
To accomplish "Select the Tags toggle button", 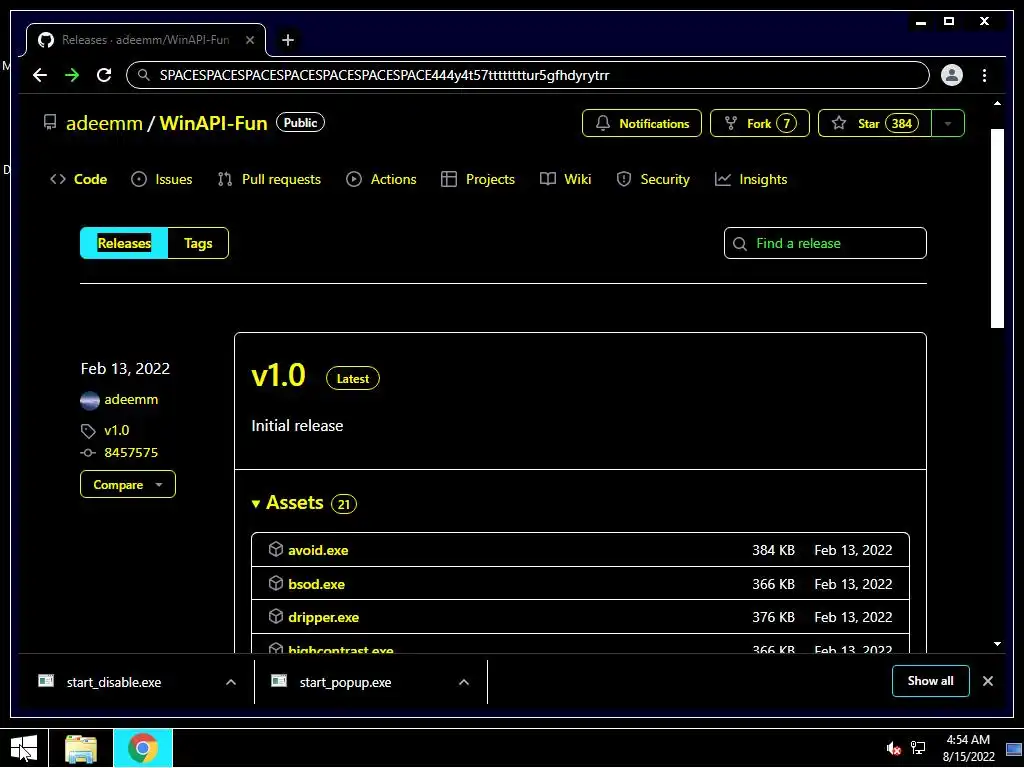I will click(198, 243).
